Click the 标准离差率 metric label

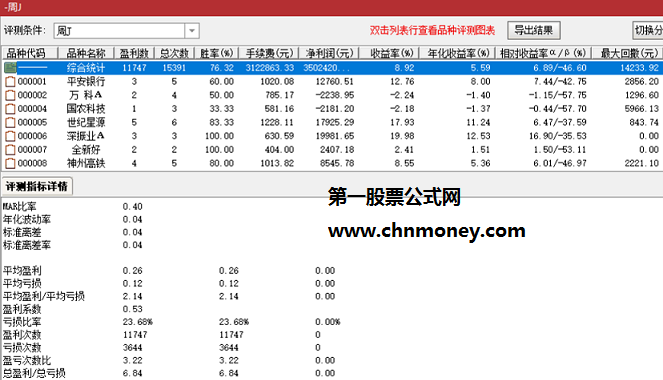27,245
